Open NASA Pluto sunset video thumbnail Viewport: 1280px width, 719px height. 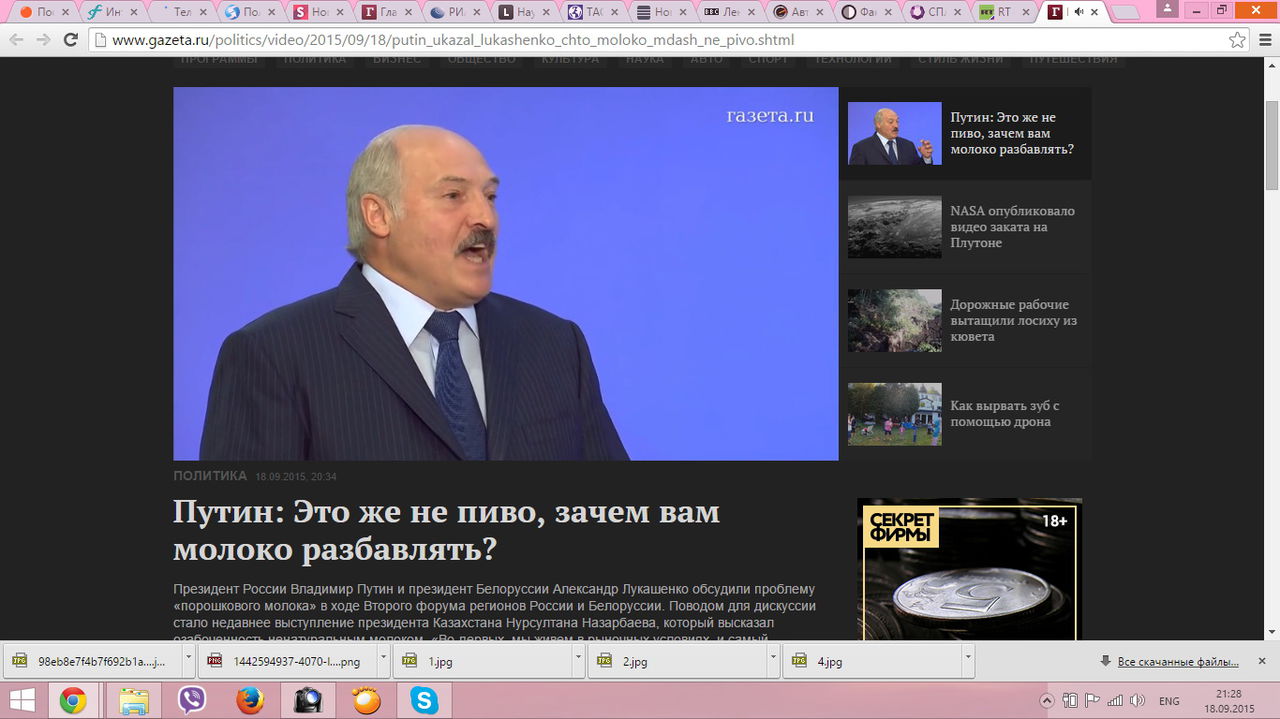click(895, 227)
